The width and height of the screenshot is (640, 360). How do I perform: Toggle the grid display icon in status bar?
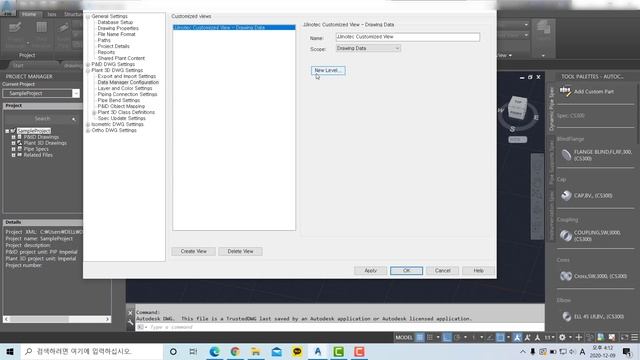point(420,337)
